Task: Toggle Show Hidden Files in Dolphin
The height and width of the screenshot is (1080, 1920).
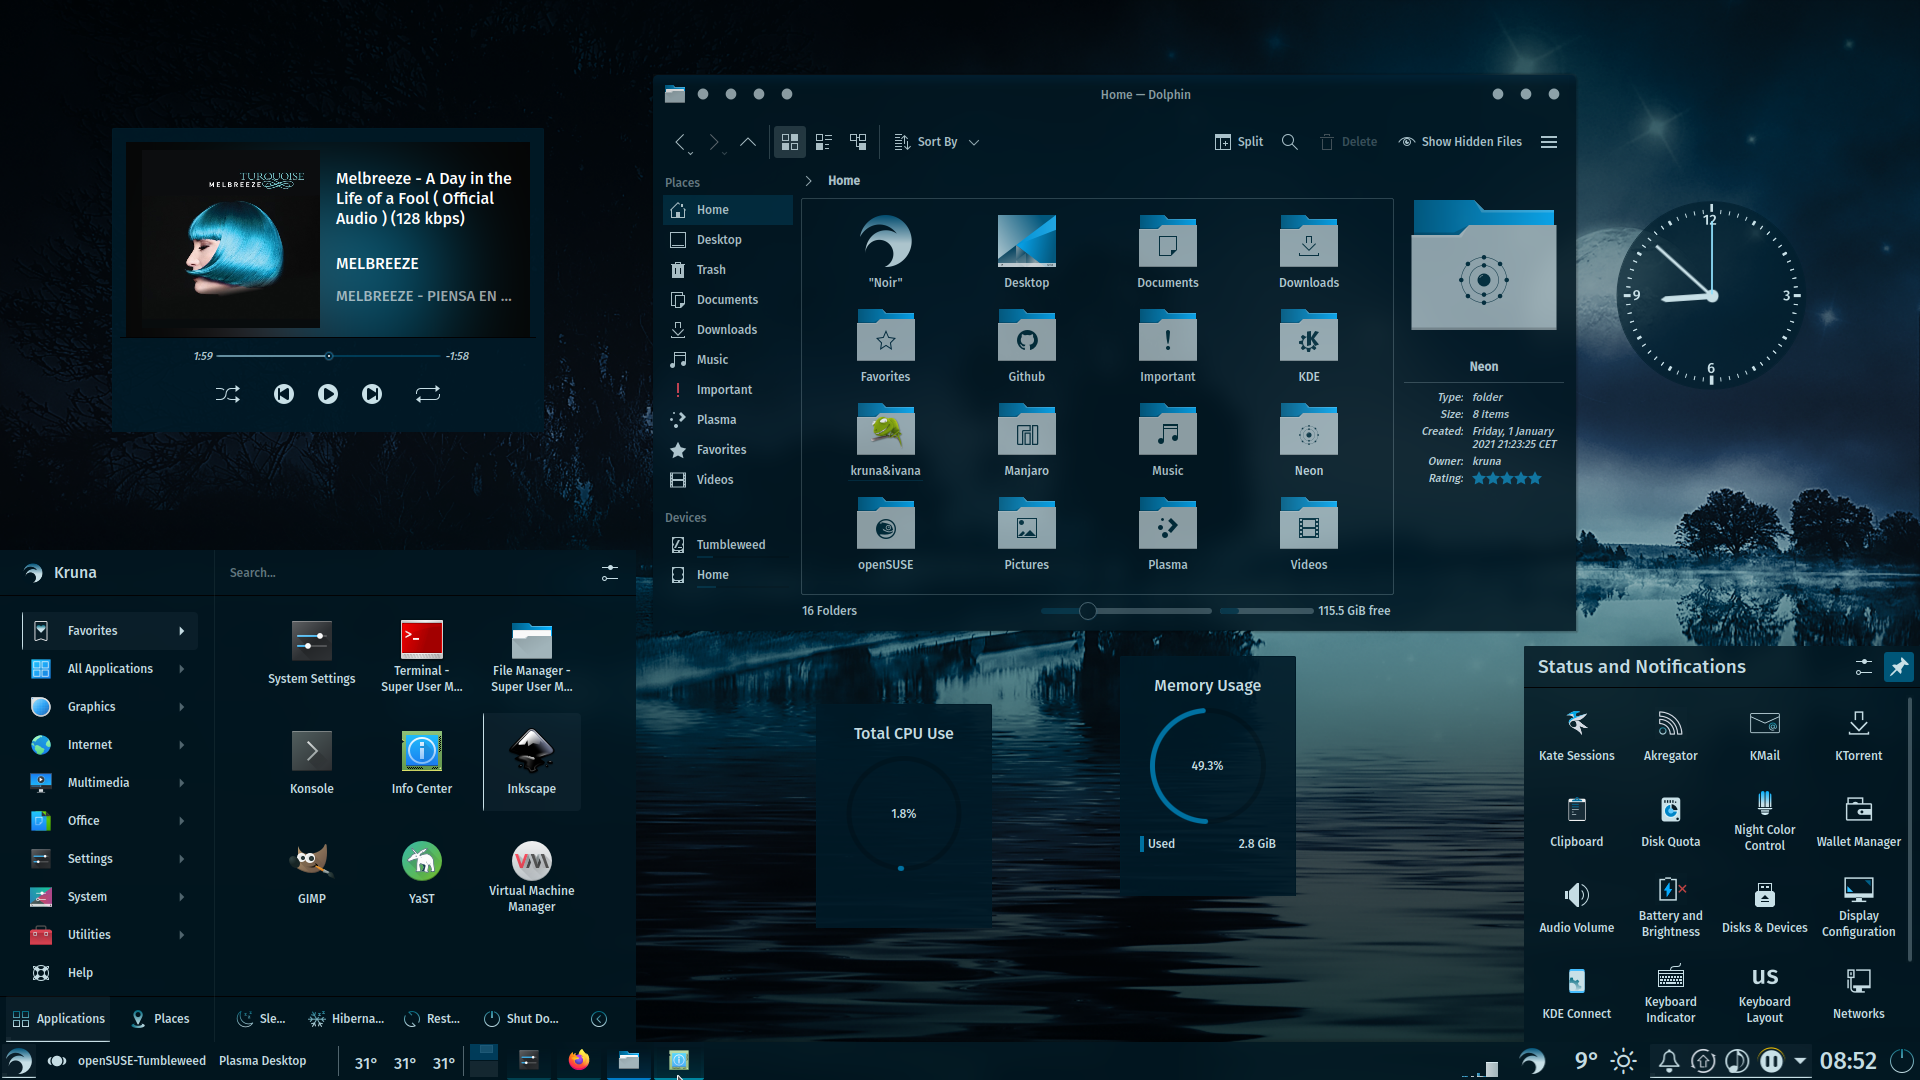Action: tap(1459, 141)
